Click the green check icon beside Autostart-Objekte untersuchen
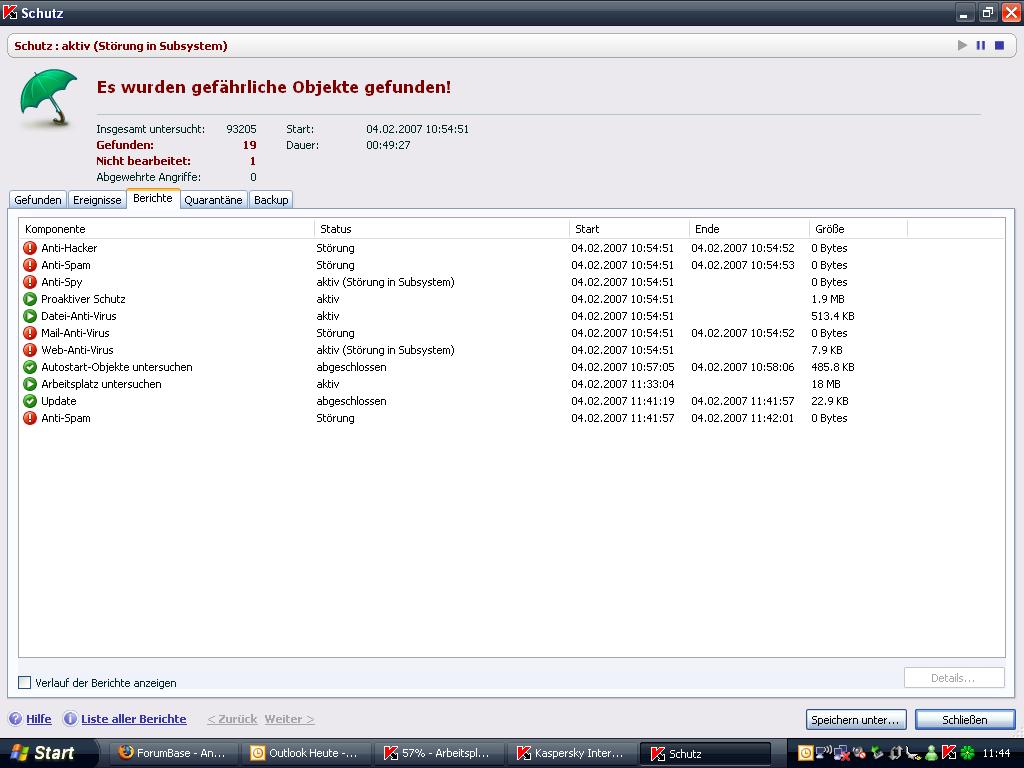The height and width of the screenshot is (768, 1024). (x=30, y=367)
